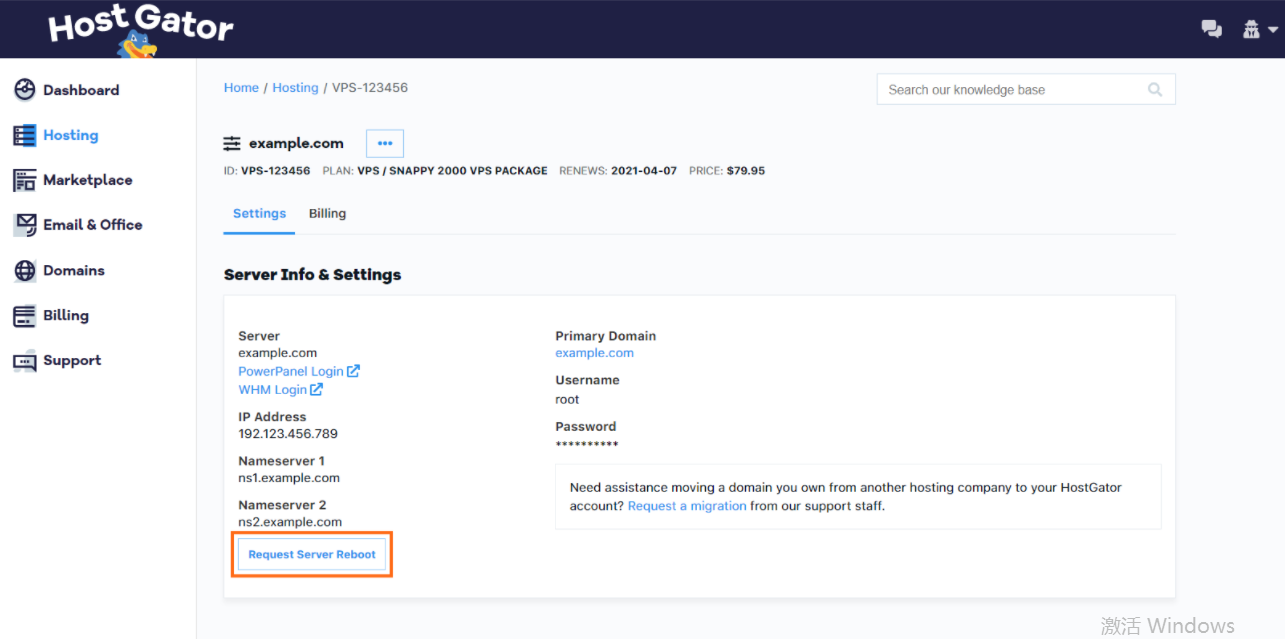Click the Support icon in sidebar
Image resolution: width=1285 pixels, height=639 pixels.
tap(24, 361)
